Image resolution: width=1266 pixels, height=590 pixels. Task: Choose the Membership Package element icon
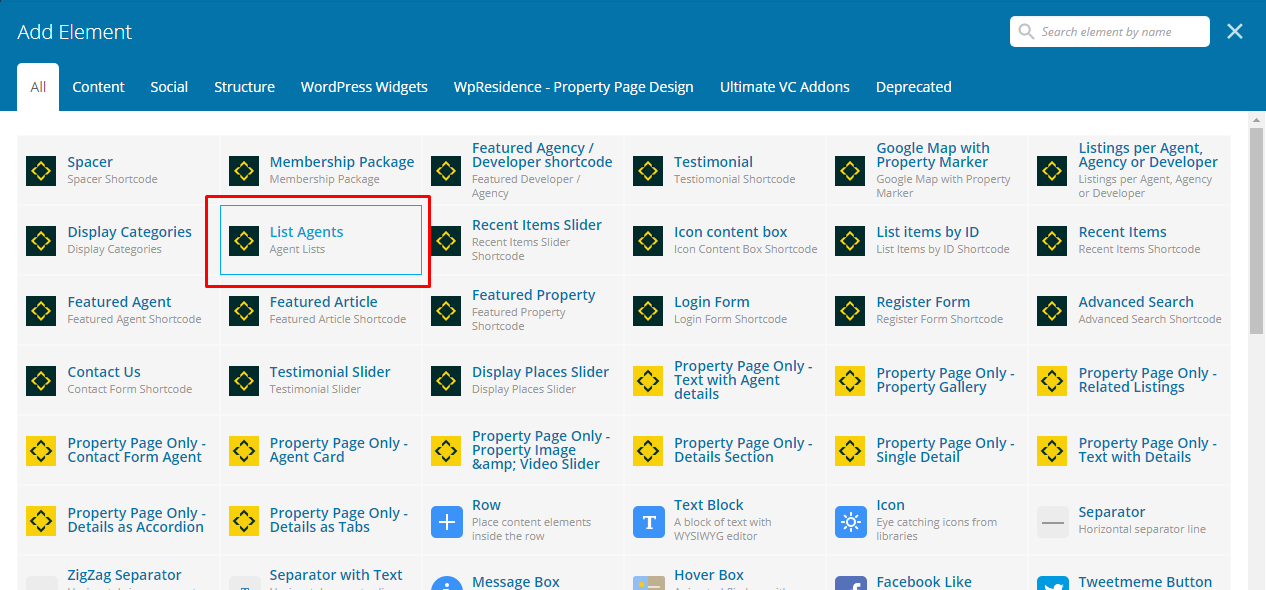244,171
